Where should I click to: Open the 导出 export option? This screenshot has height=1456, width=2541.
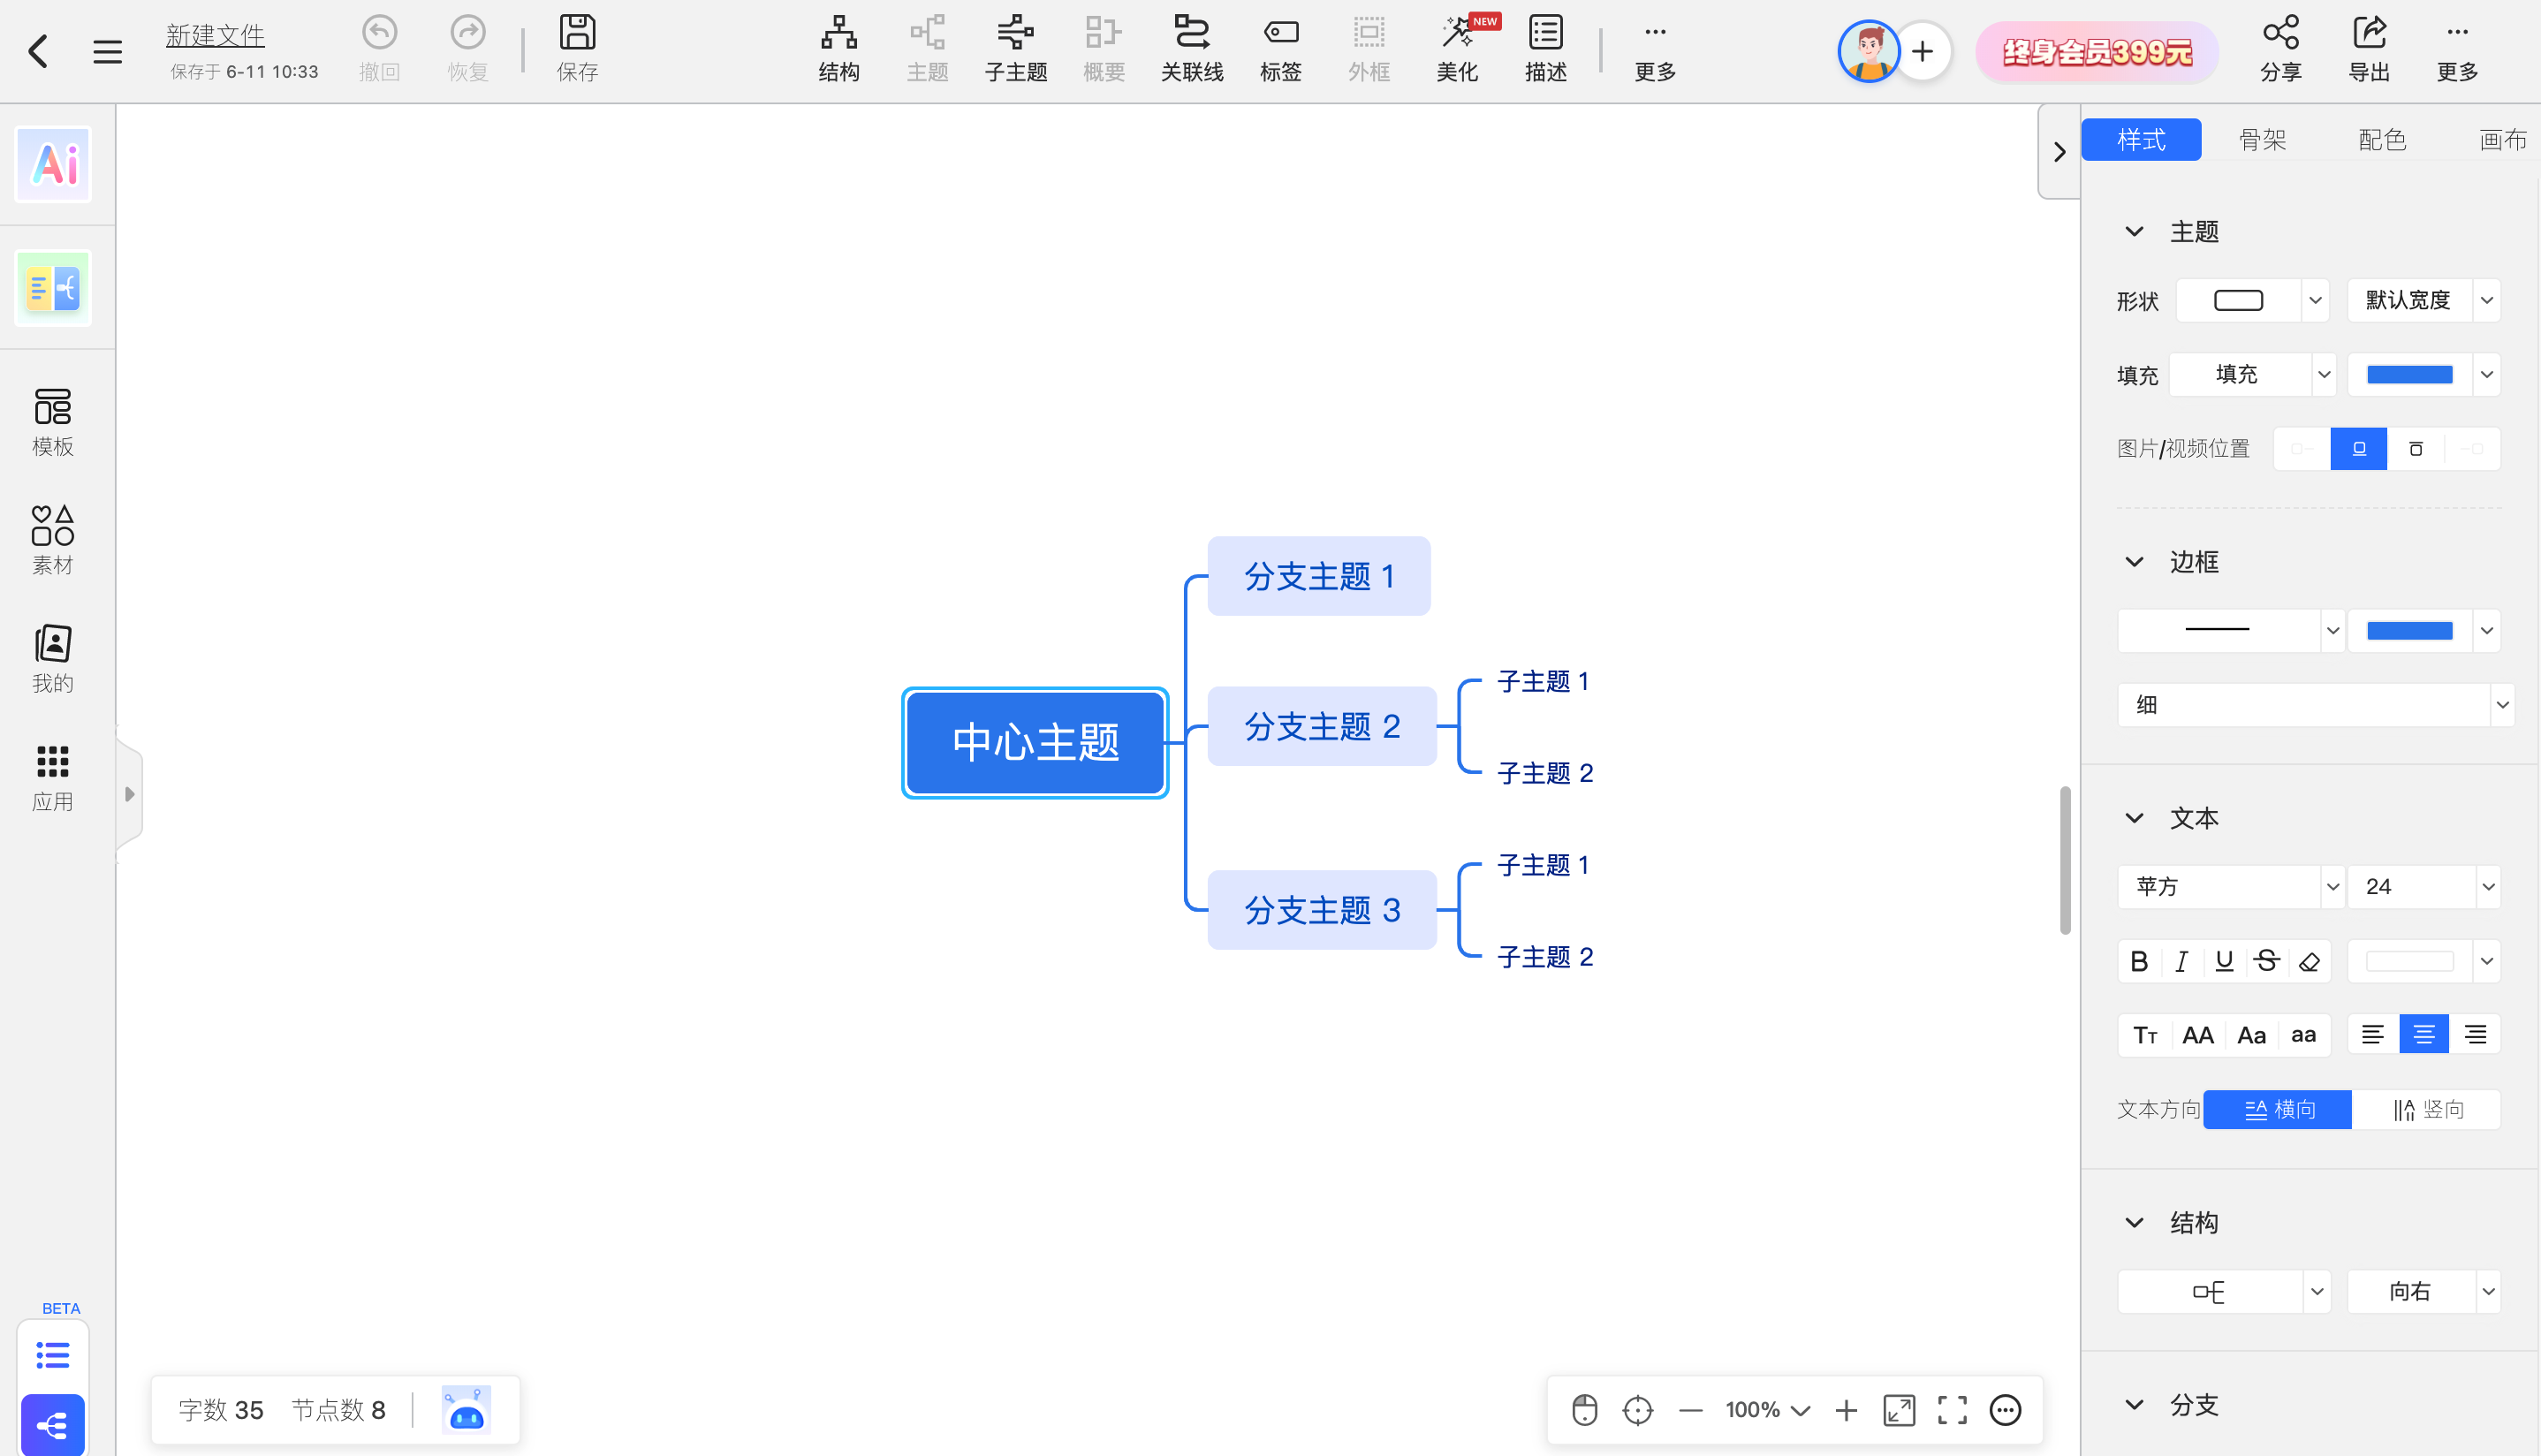pyautogui.click(x=2369, y=47)
